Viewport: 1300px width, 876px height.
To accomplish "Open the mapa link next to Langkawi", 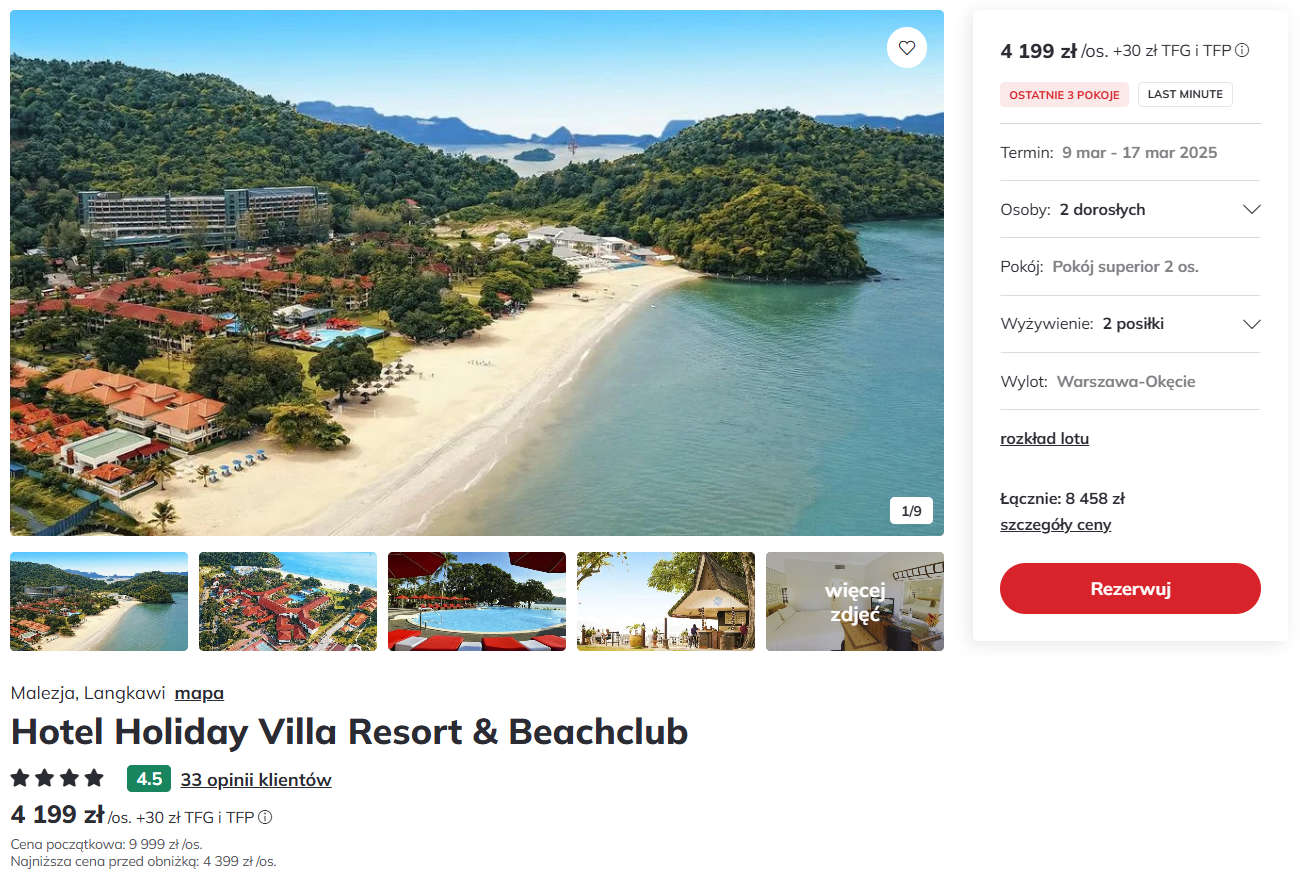I will (x=199, y=693).
